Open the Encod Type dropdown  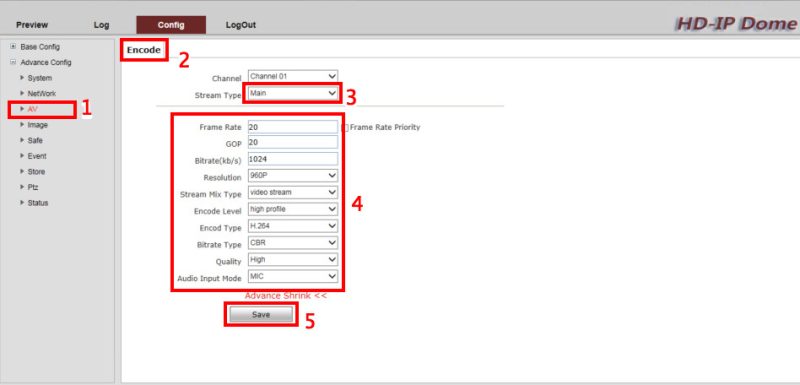coord(293,226)
